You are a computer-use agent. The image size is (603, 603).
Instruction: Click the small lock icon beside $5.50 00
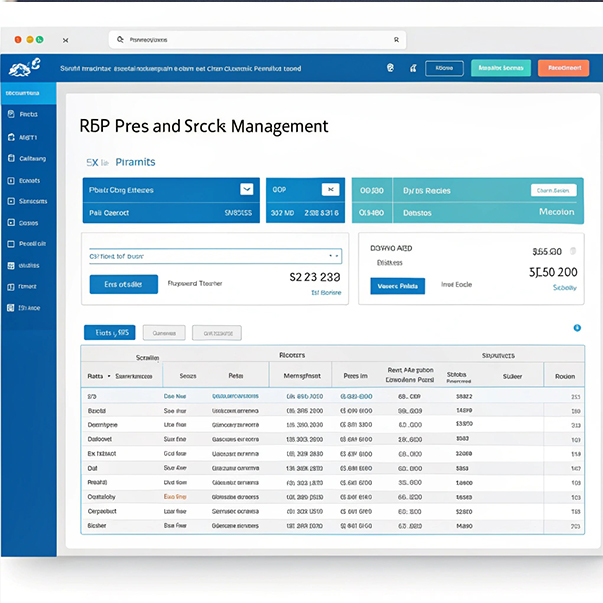(572, 252)
